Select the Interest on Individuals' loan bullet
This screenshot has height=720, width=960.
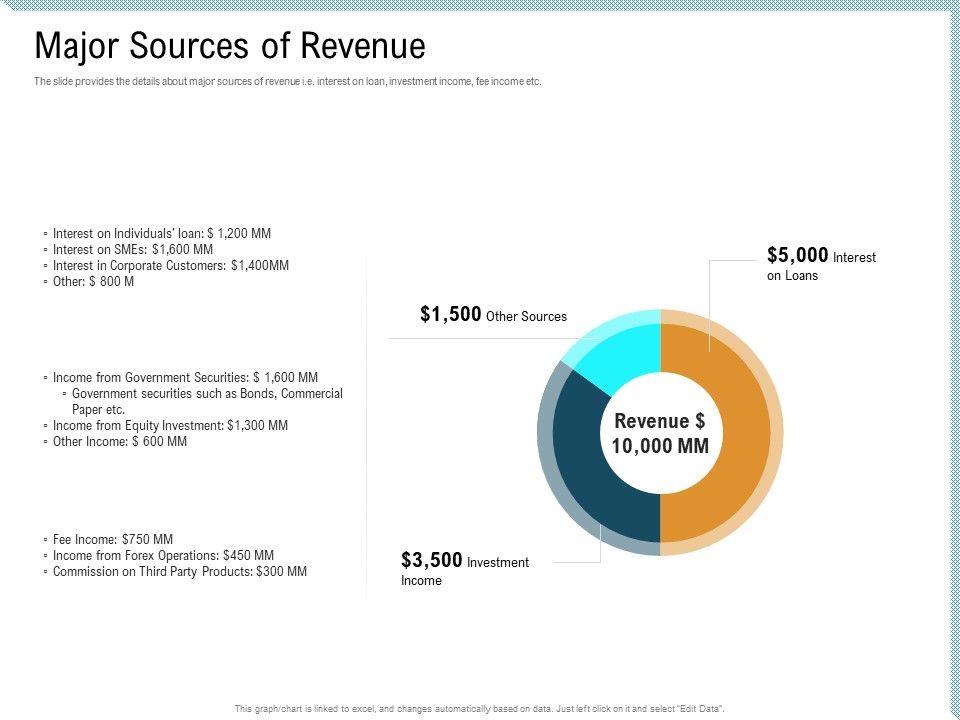click(x=161, y=233)
